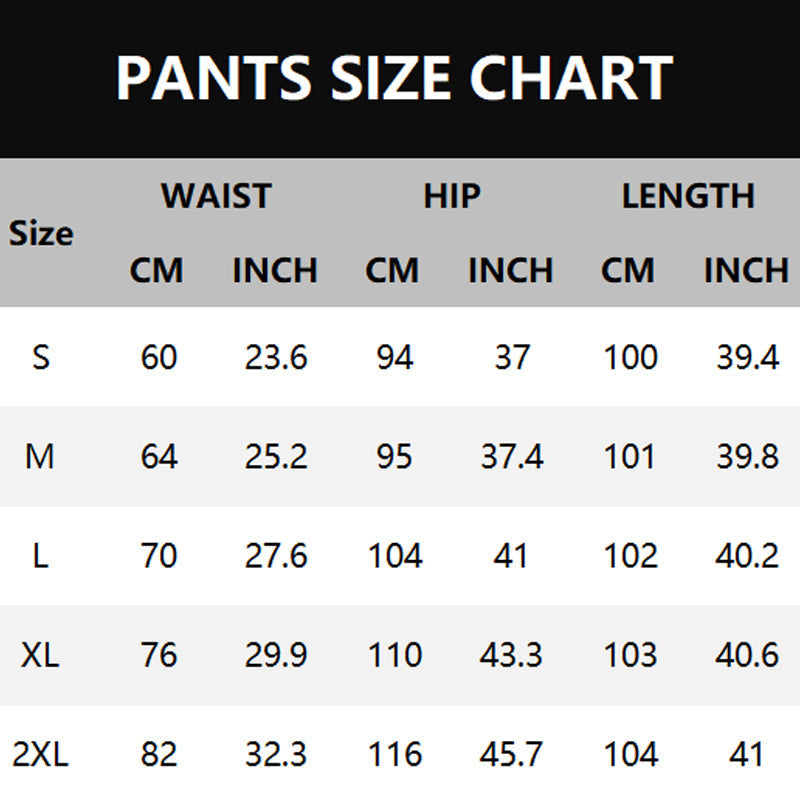Click the INCH subheader under LENGTH

tap(746, 270)
